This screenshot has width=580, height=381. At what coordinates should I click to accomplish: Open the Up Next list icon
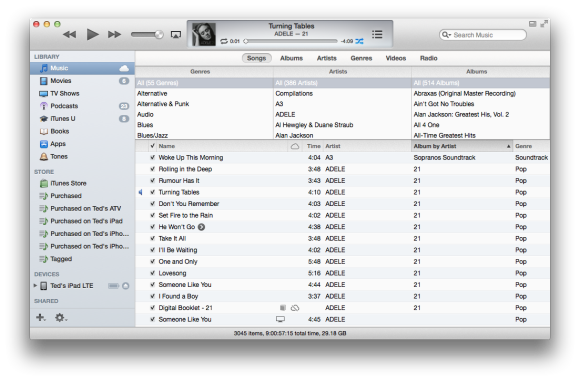coord(377,34)
